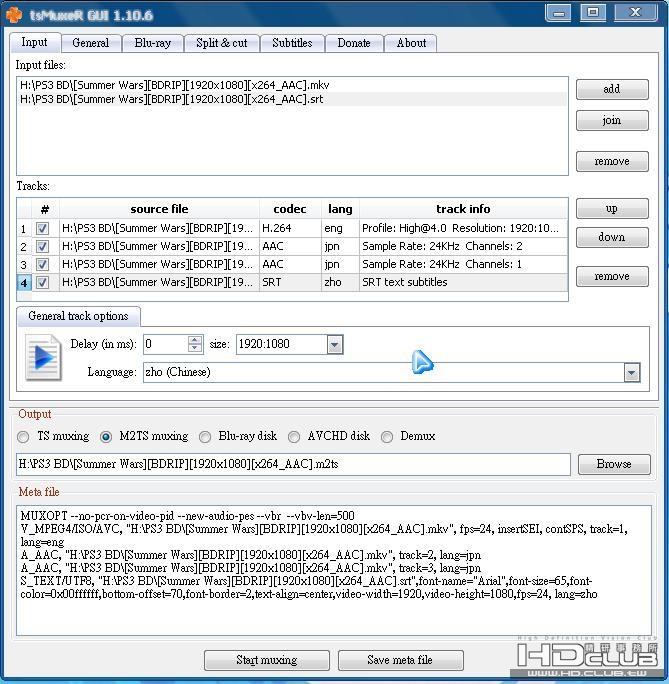This screenshot has height=684, width=669.
Task: Increase the Delay value with up spinner arrow
Action: 195,339
